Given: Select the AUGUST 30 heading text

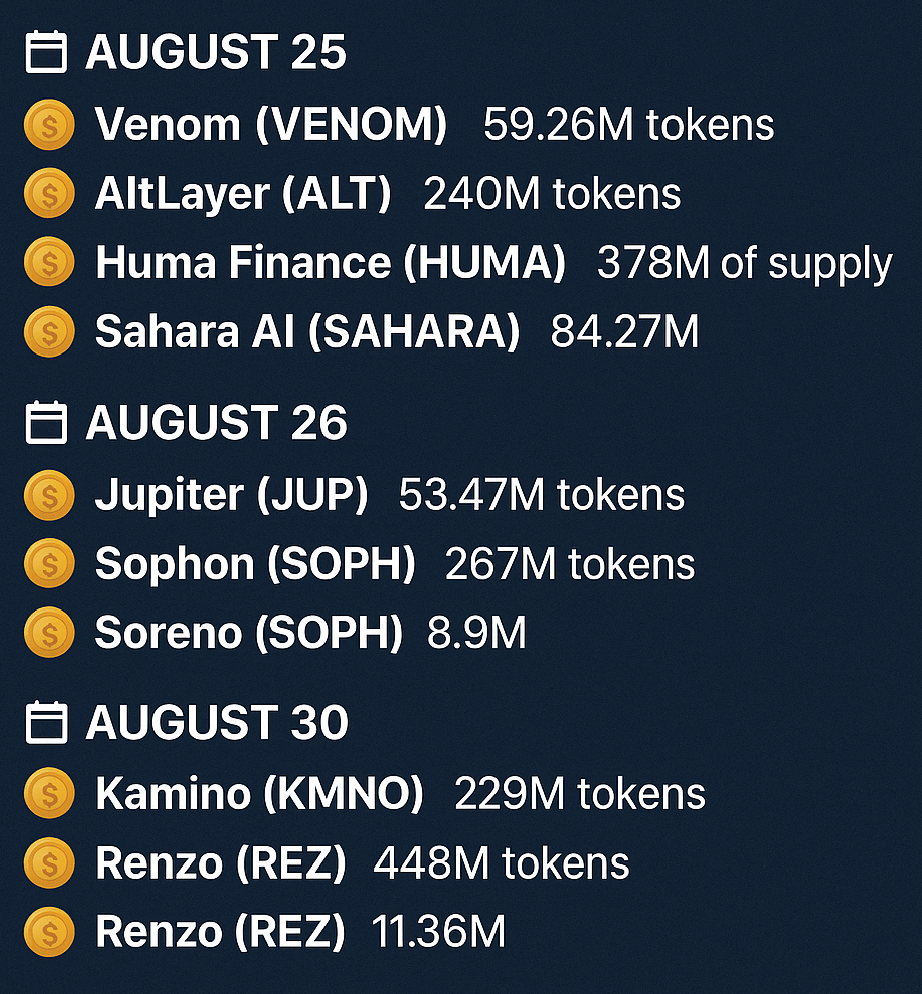Looking at the screenshot, I should (x=217, y=722).
